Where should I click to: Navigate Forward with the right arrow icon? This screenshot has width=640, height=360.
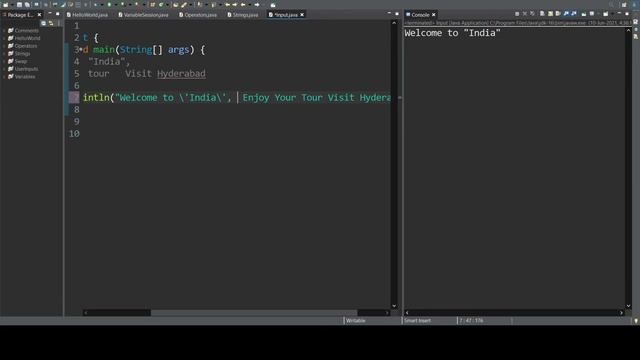[257, 4]
